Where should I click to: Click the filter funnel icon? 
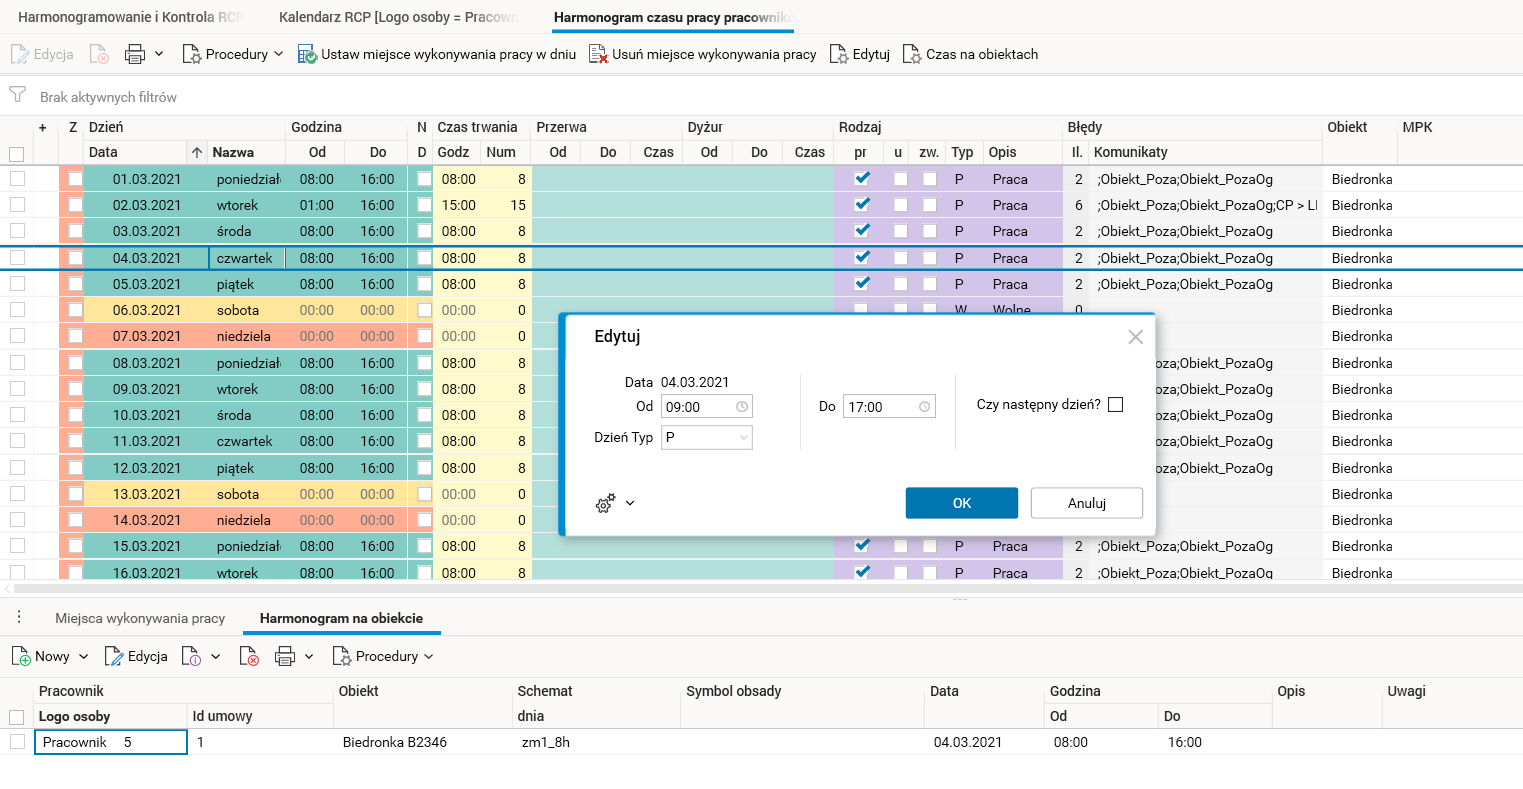[x=17, y=95]
